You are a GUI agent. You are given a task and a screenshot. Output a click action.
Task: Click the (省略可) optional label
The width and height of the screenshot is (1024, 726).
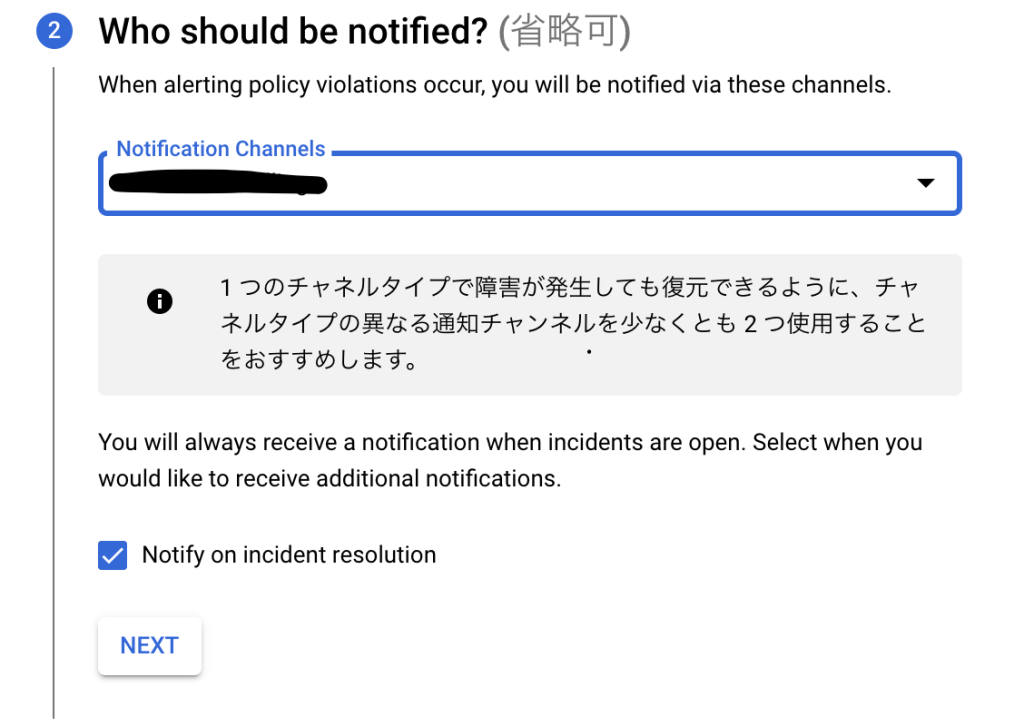(564, 31)
